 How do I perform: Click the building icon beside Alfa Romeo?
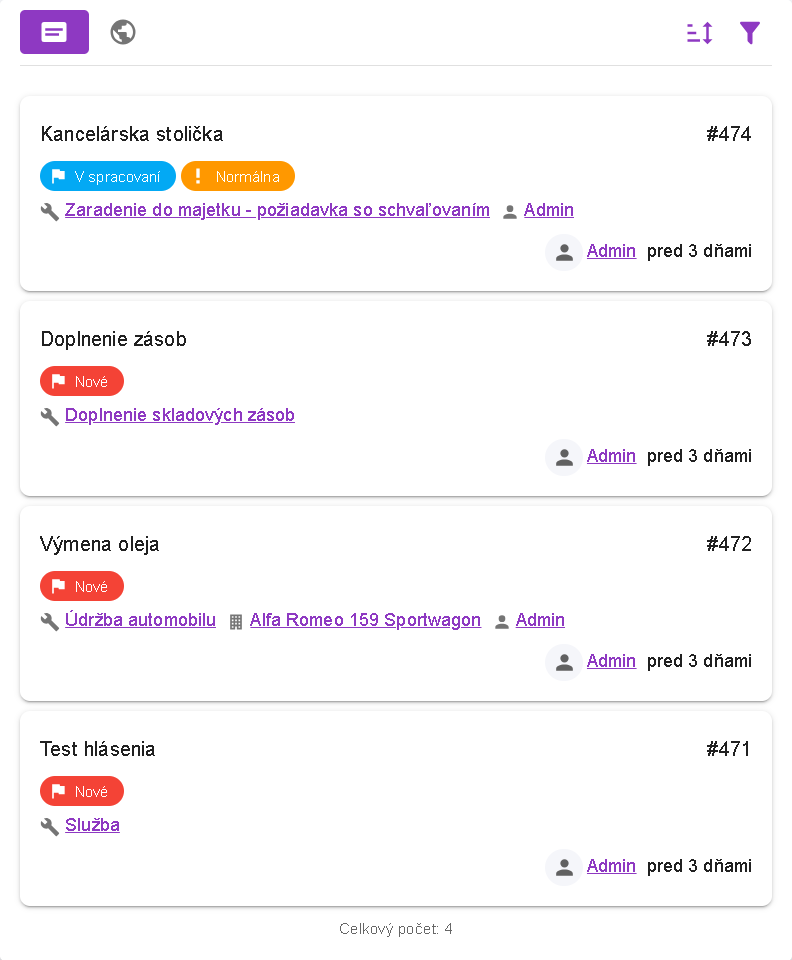tap(236, 621)
